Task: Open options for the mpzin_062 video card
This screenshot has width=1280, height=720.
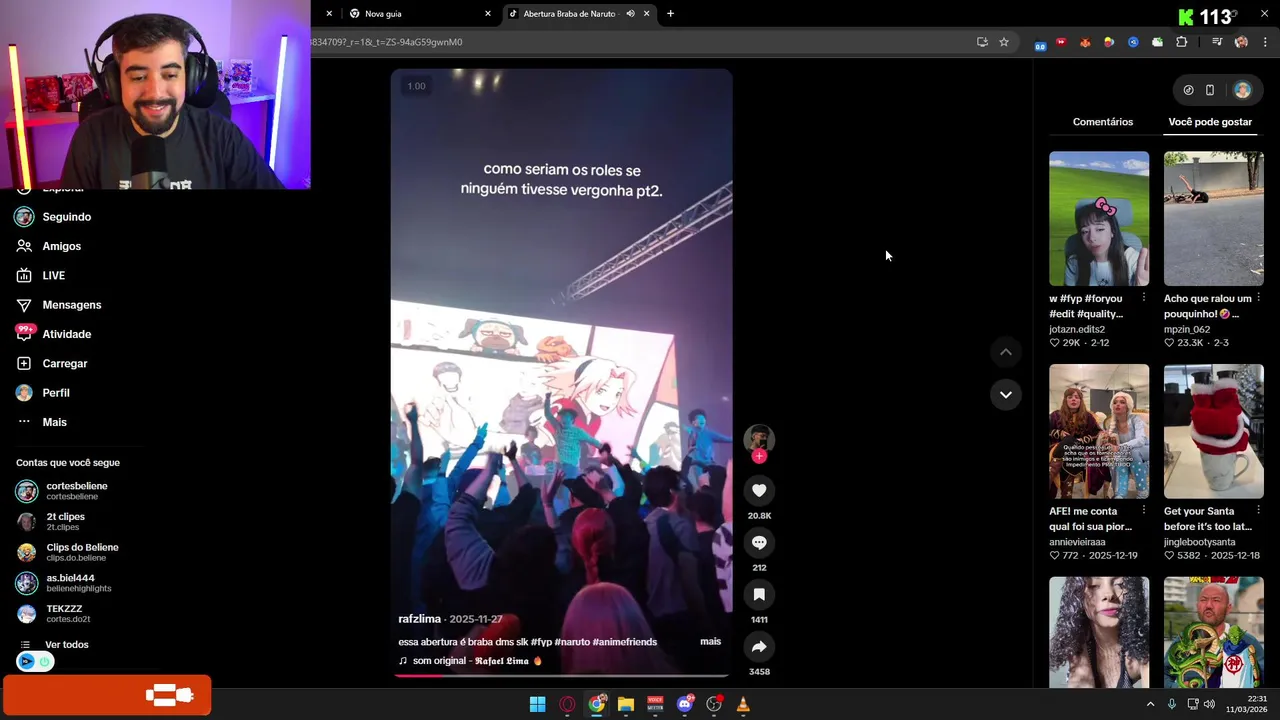Action: (1258, 298)
